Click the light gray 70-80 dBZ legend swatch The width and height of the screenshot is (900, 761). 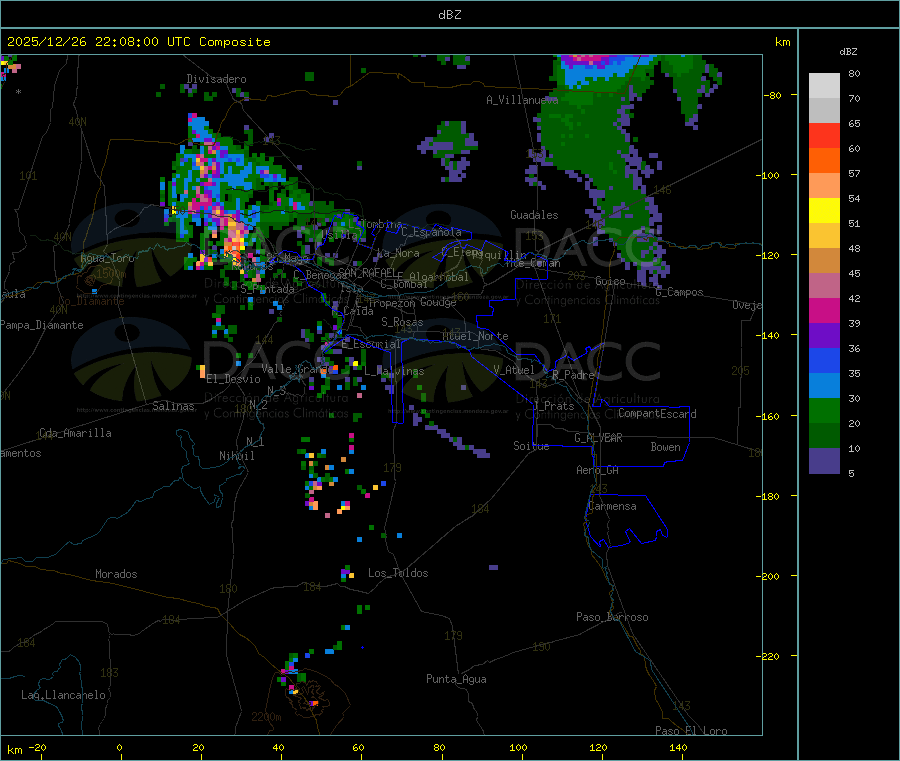824,86
